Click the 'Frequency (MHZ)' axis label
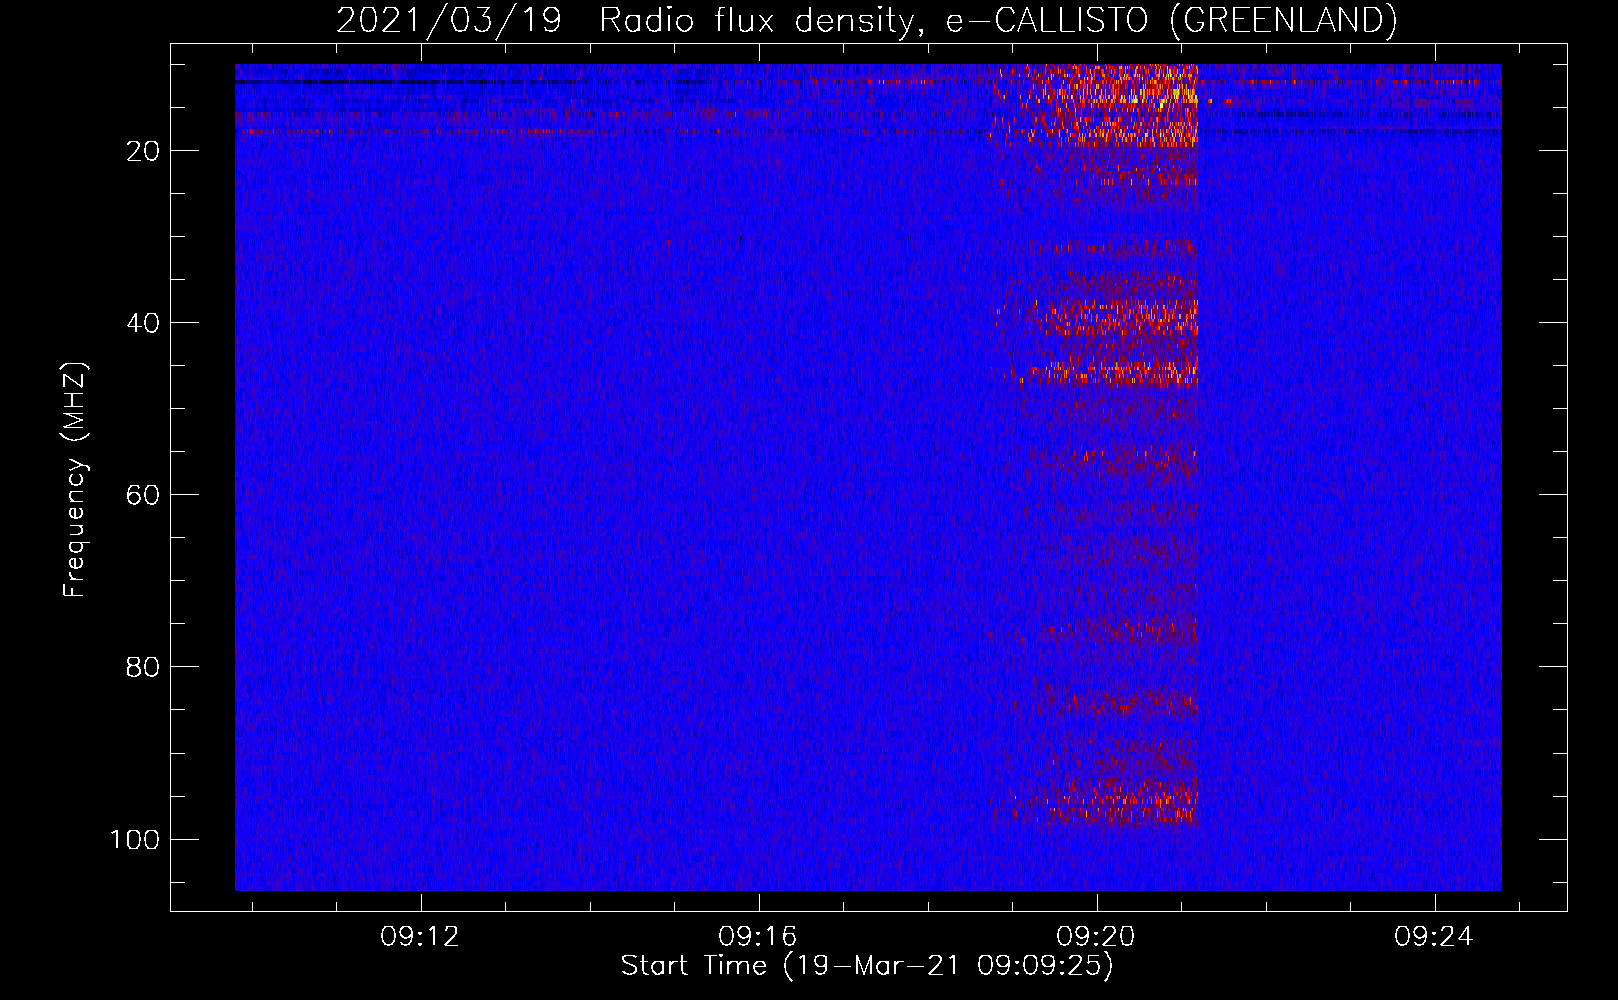 click(x=75, y=480)
